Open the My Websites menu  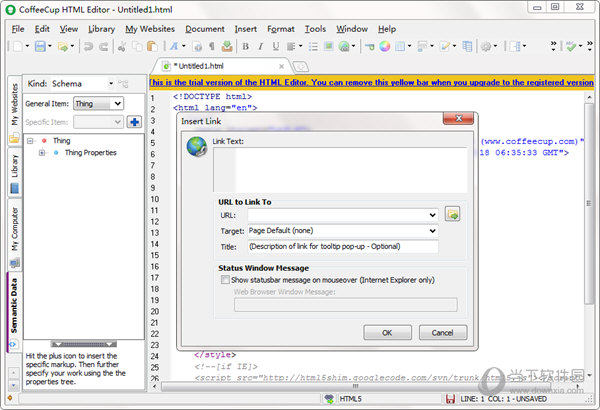pyautogui.click(x=150, y=29)
